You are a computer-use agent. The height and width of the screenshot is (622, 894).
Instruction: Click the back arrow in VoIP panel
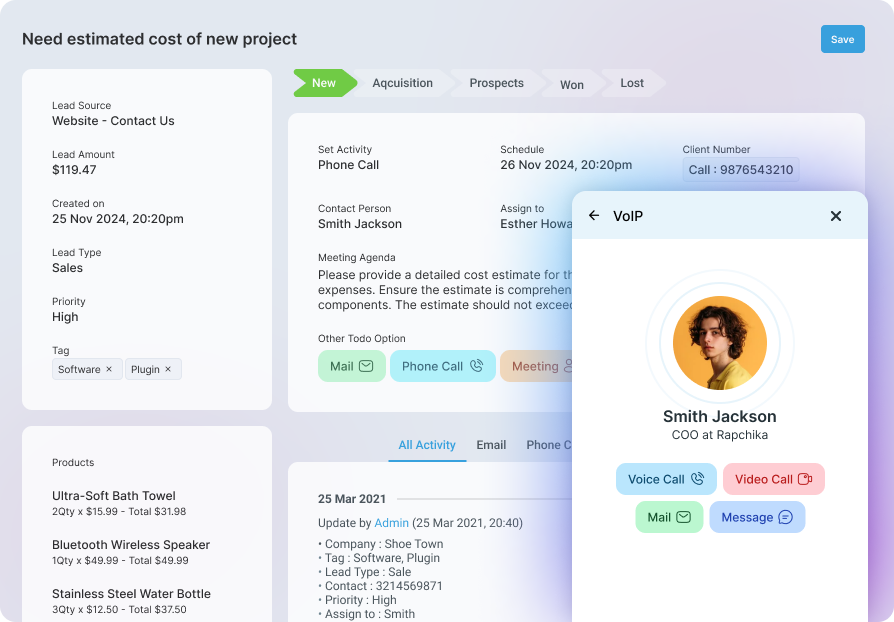point(594,216)
